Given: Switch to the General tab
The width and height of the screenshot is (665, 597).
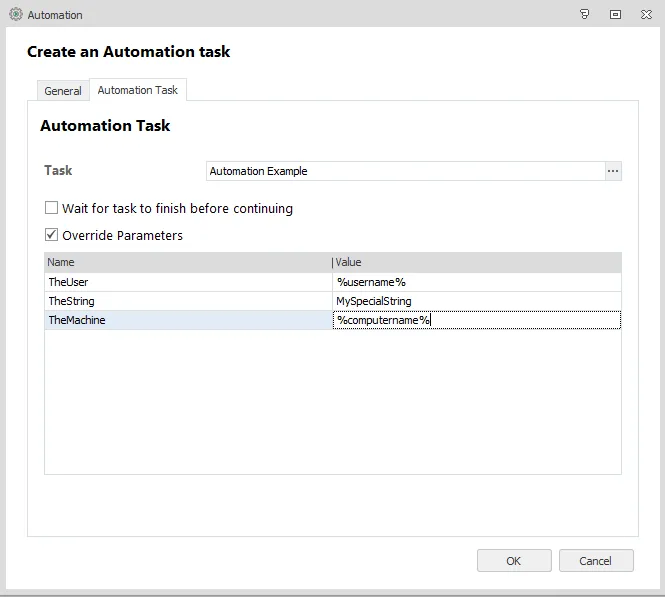Looking at the screenshot, I should tap(63, 91).
